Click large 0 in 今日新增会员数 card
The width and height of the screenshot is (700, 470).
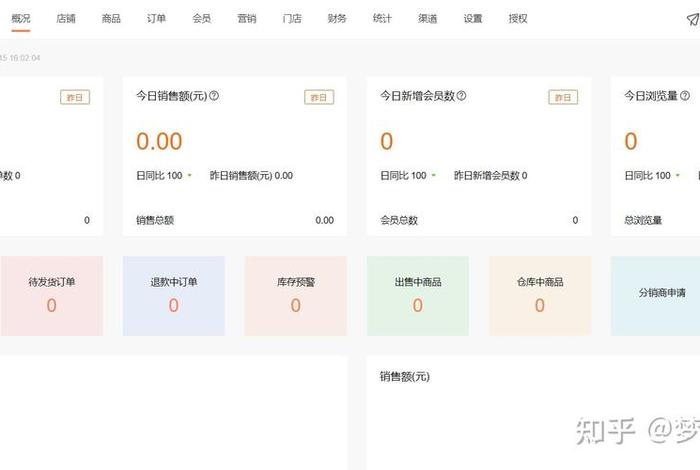point(387,141)
